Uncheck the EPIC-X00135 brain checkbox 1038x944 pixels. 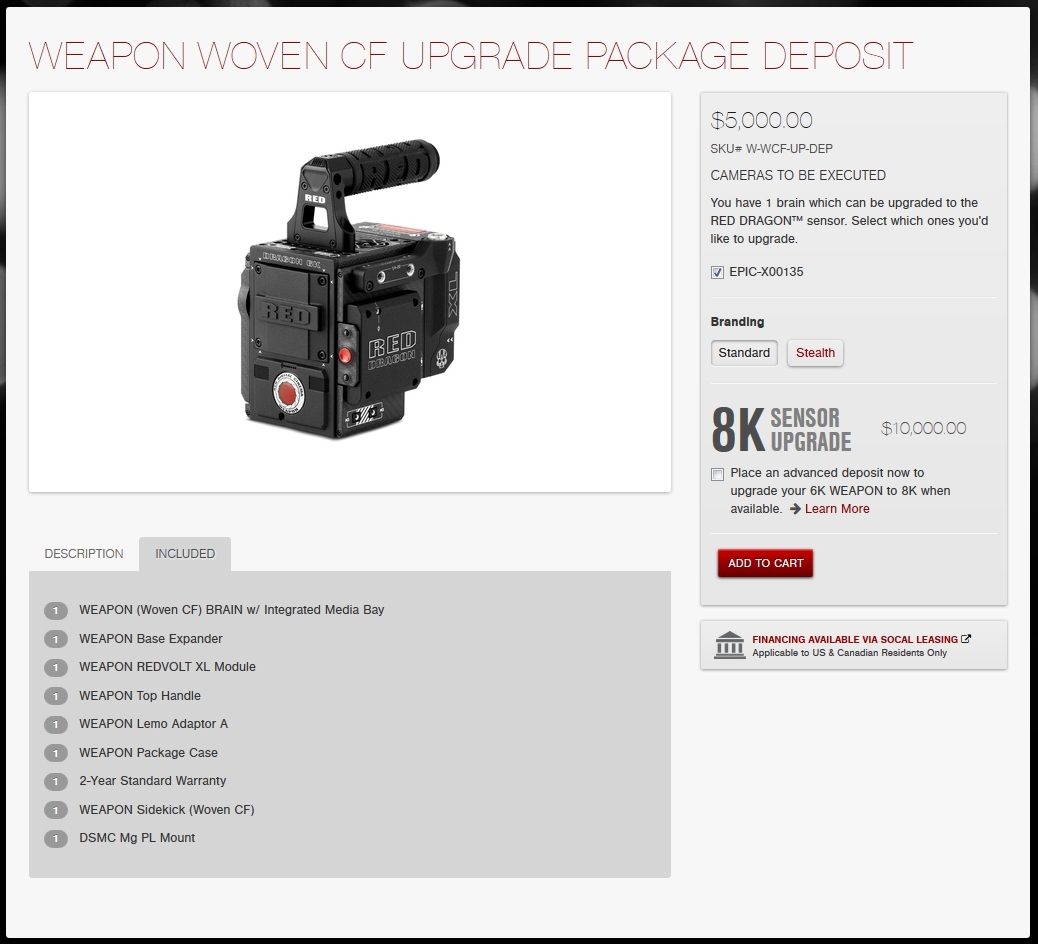[x=717, y=272]
